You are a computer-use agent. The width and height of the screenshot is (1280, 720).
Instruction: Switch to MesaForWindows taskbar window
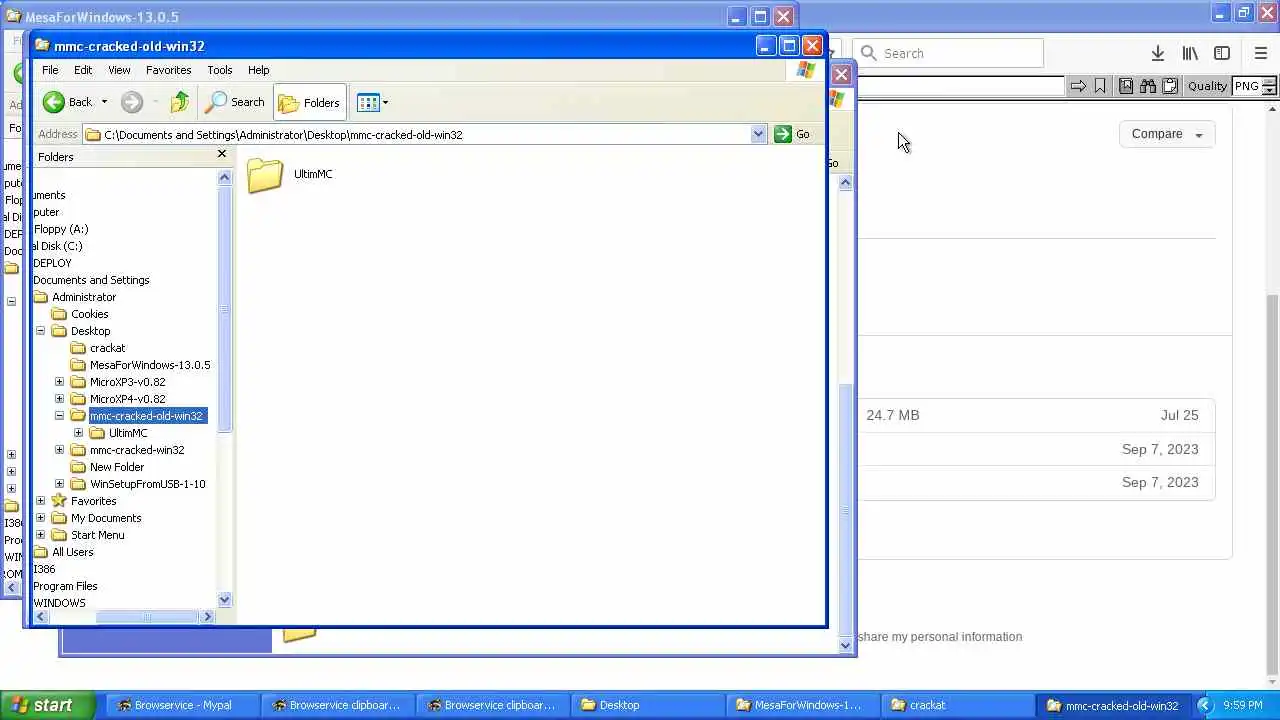point(802,705)
